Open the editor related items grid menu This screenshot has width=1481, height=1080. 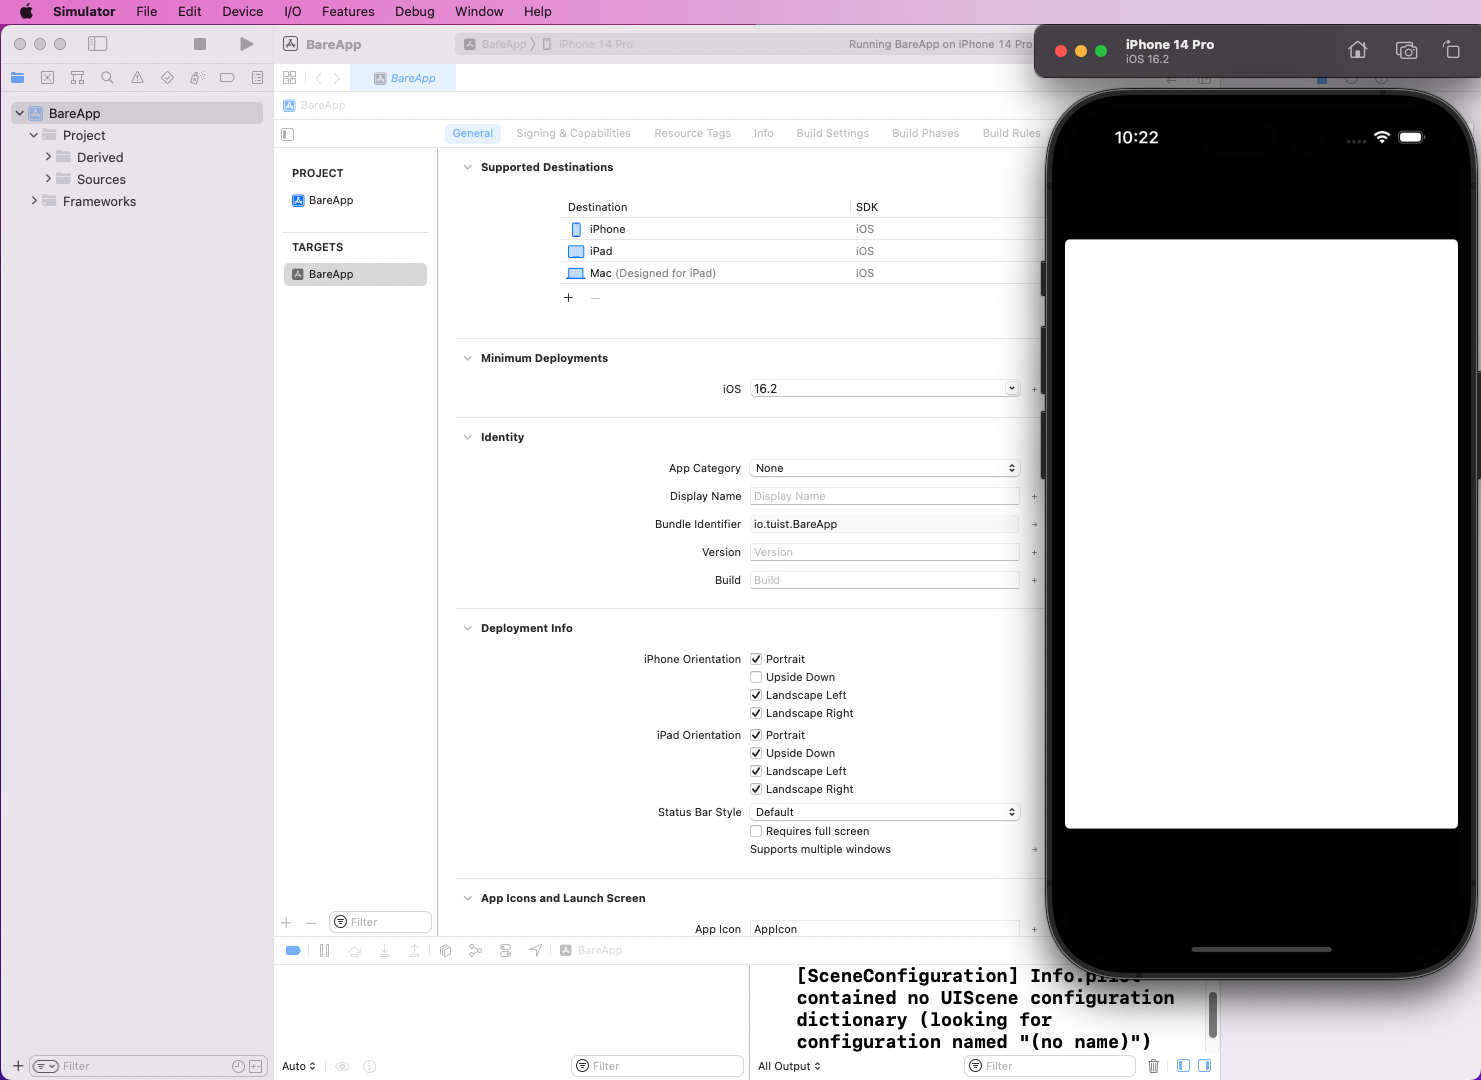(290, 78)
